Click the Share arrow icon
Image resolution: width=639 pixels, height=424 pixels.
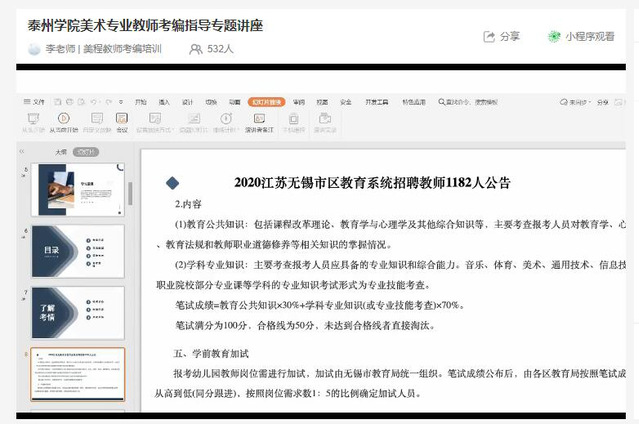coord(489,36)
